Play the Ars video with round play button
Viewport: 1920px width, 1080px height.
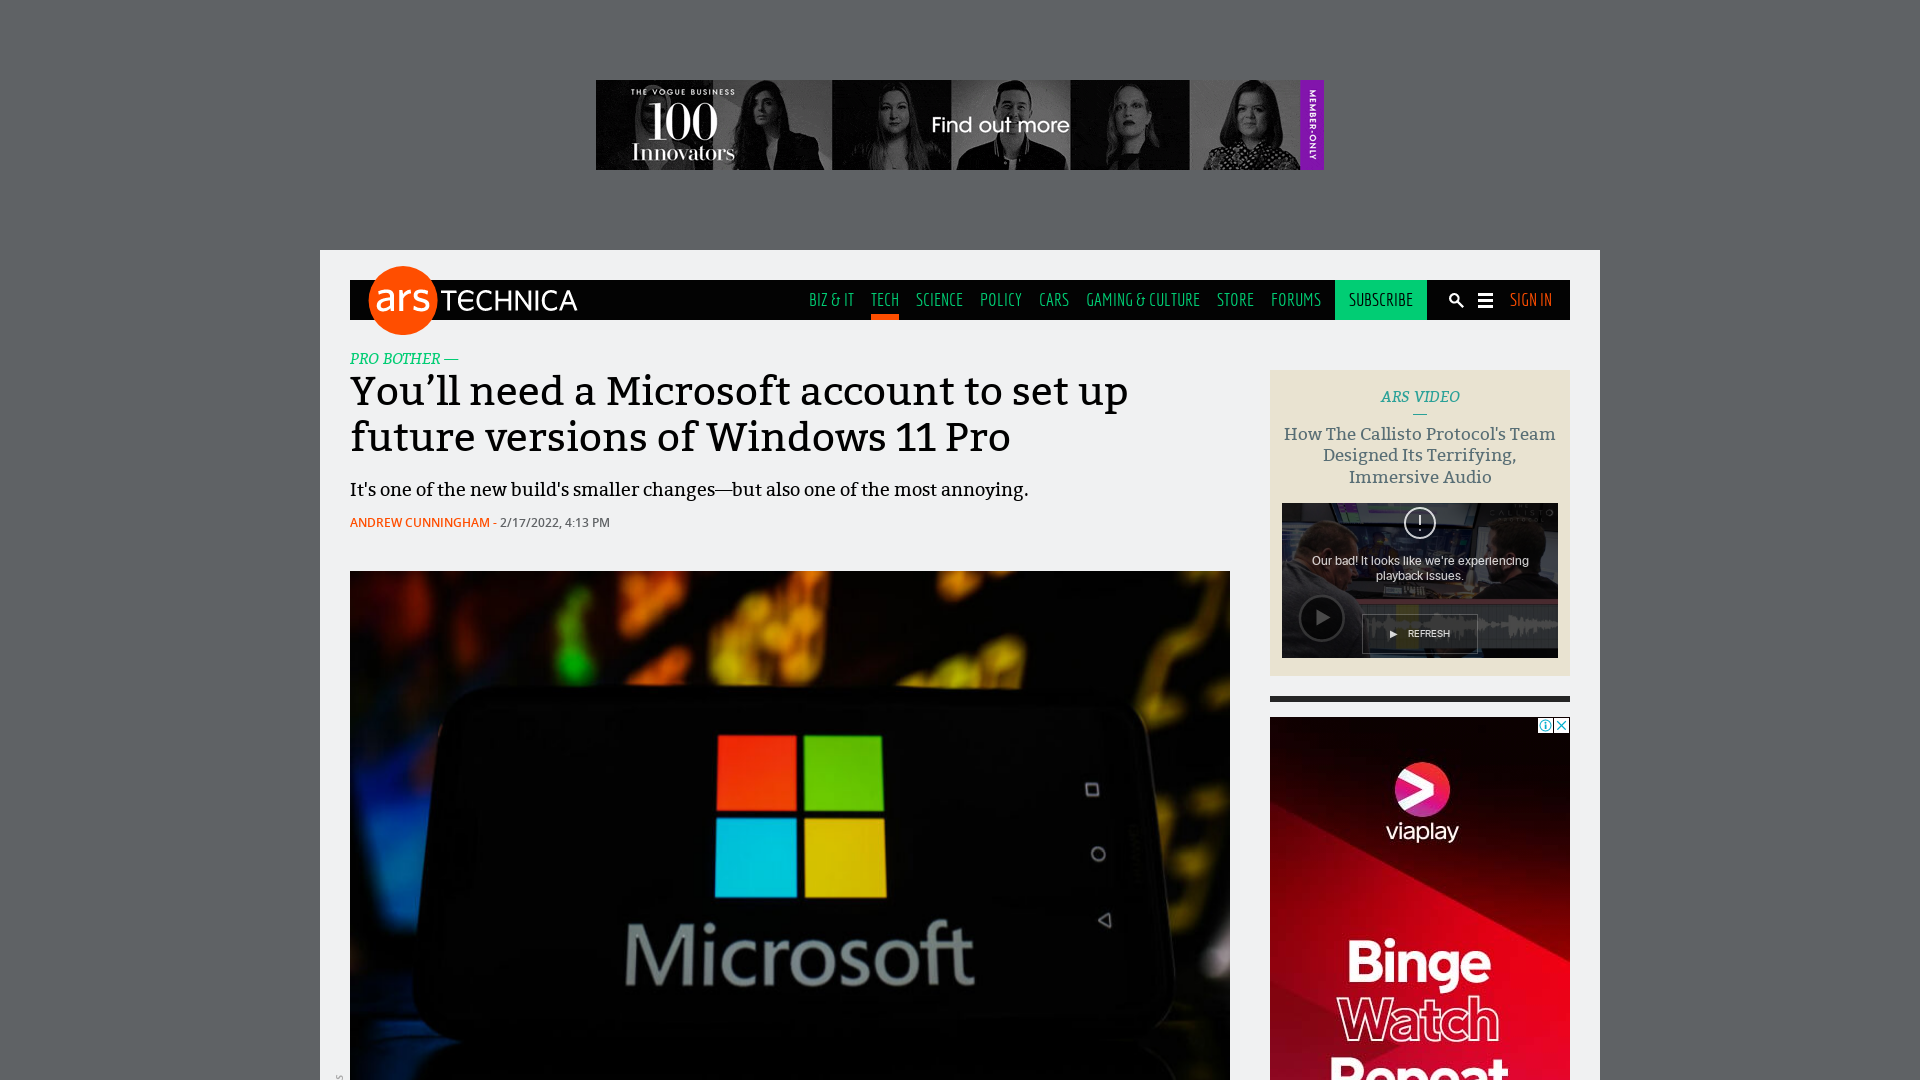(1321, 618)
